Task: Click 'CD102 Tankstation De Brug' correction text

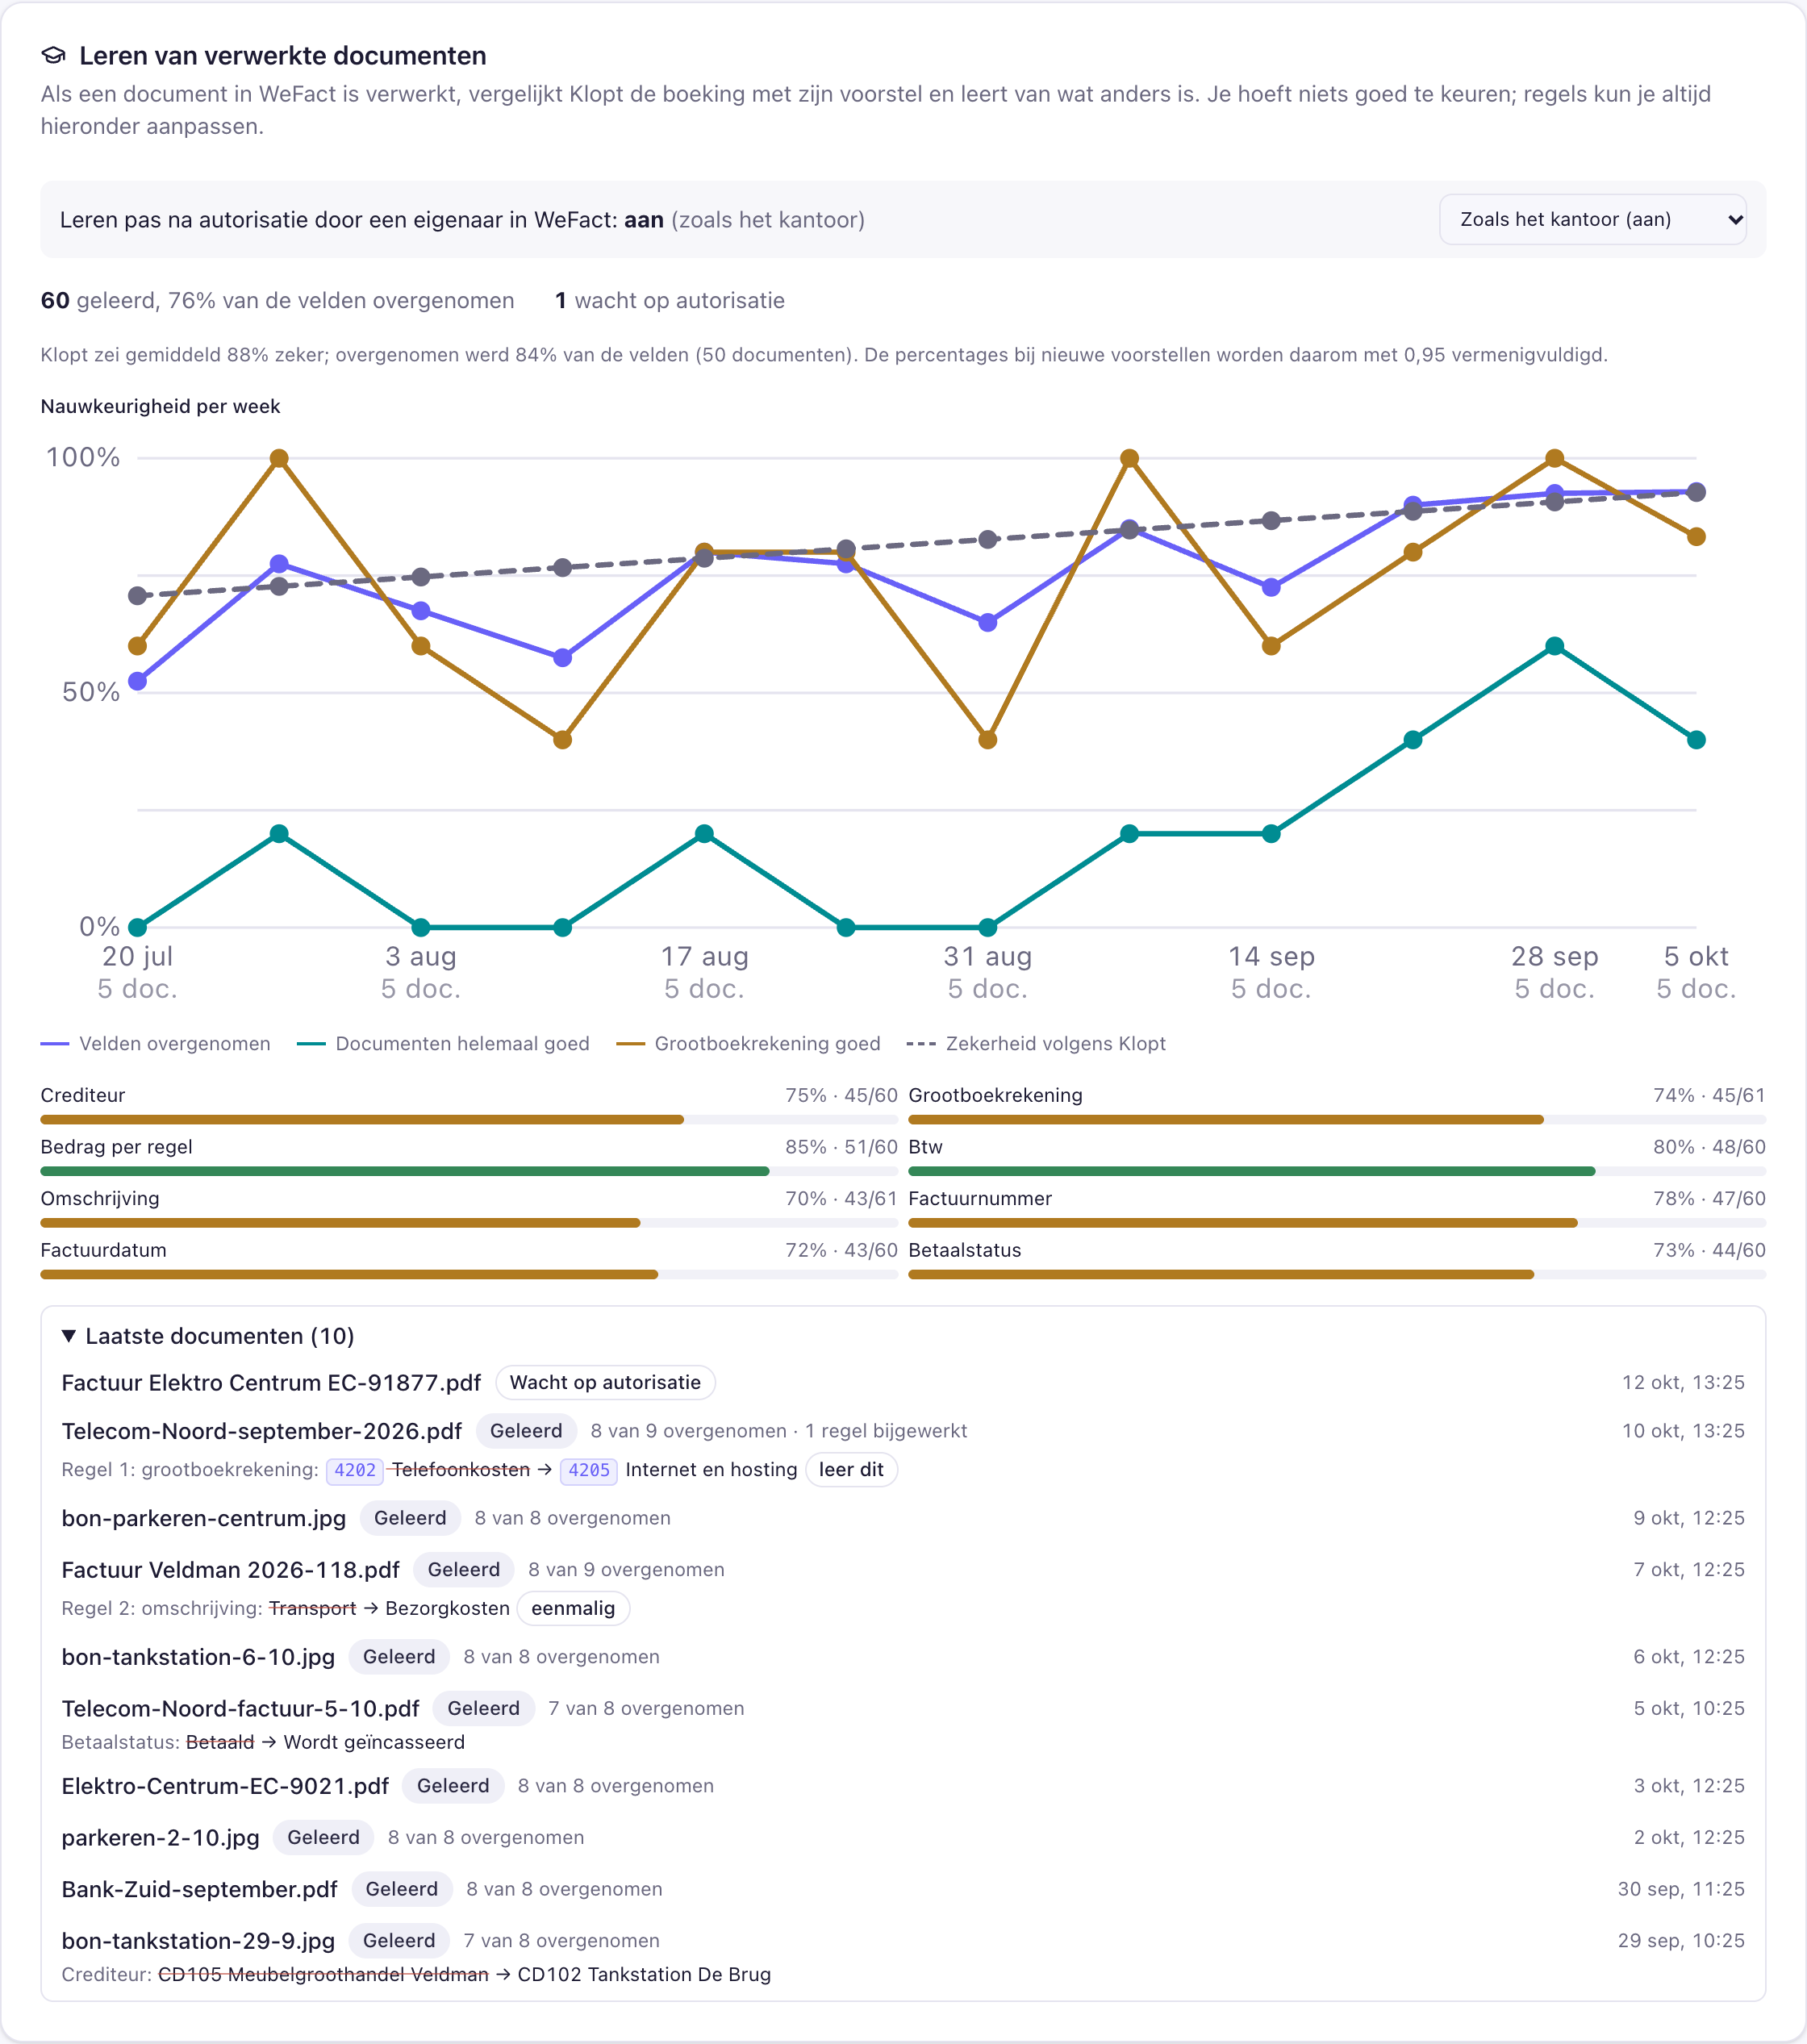Action: point(644,1974)
